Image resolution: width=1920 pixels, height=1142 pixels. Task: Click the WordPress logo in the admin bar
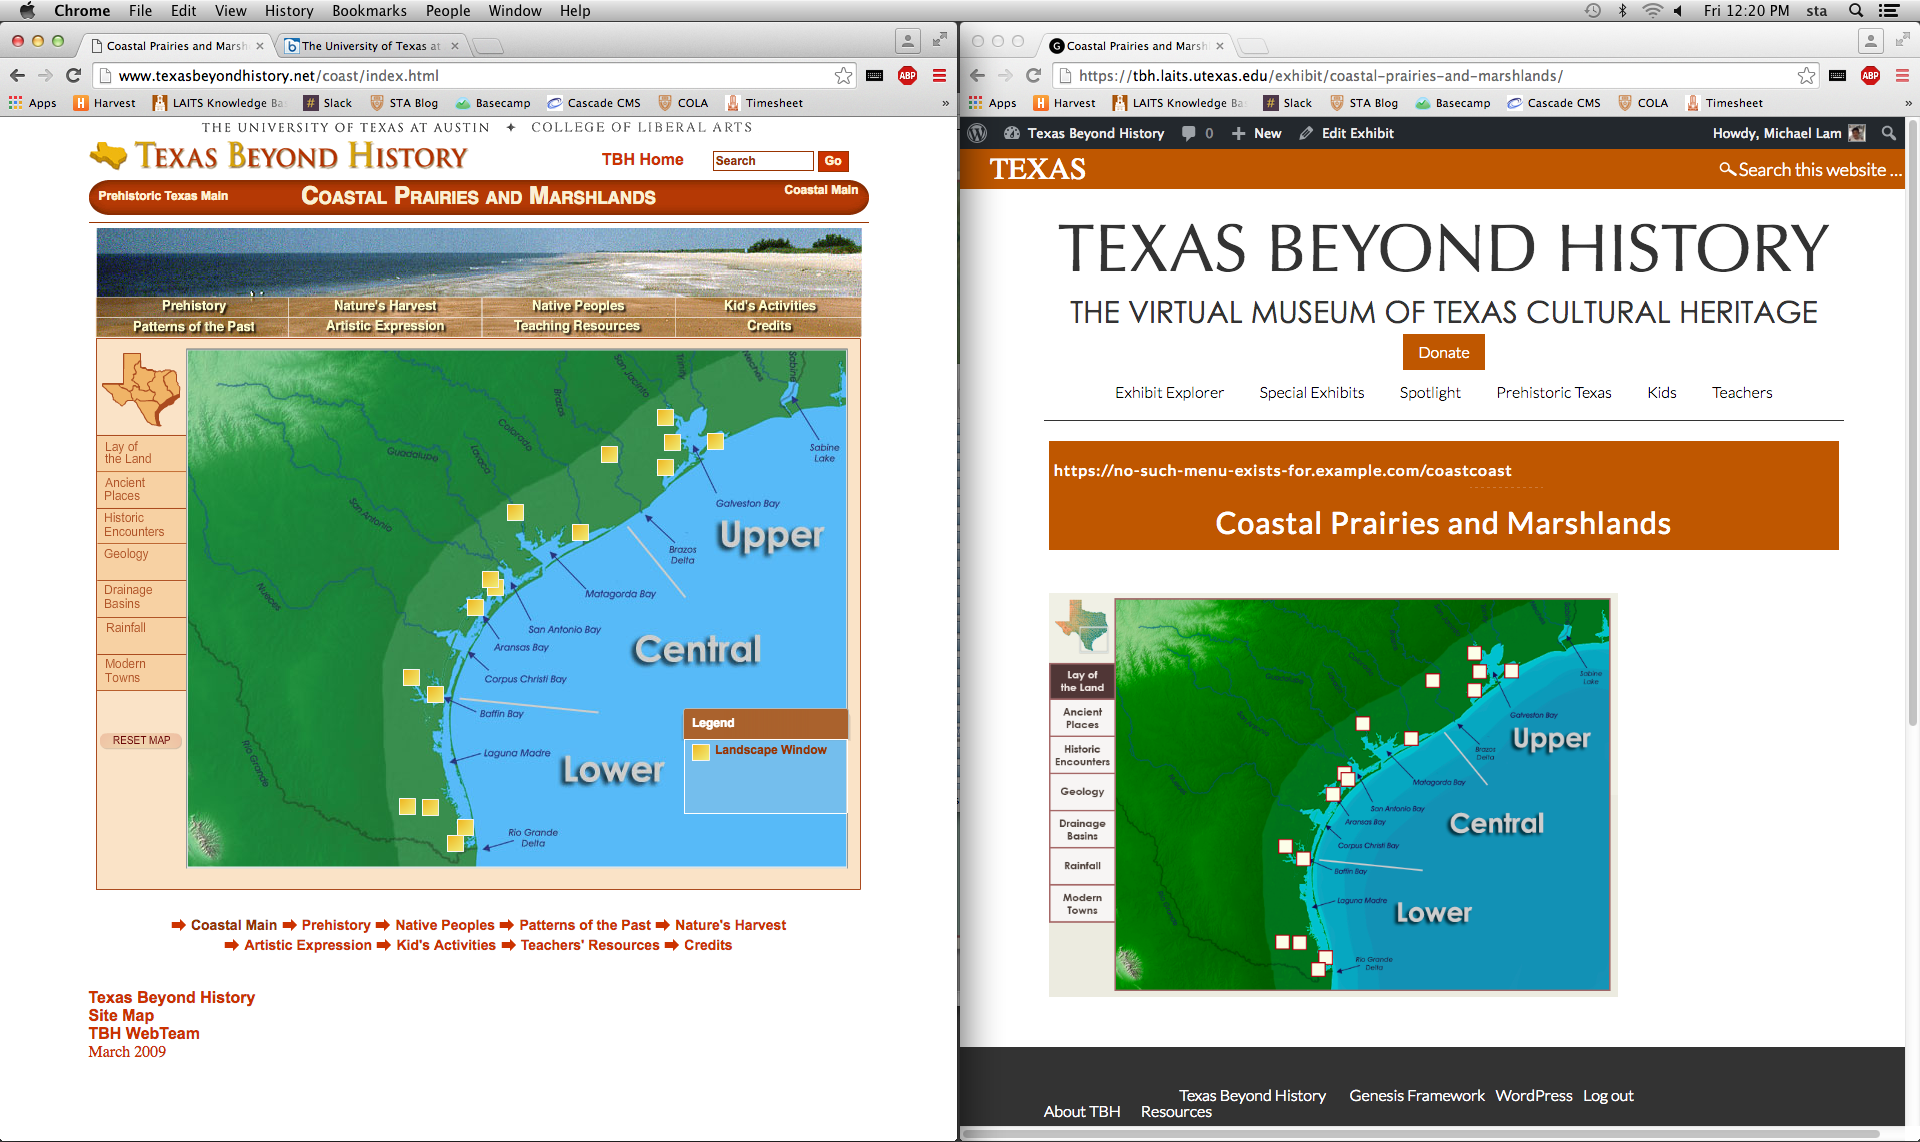pos(978,133)
